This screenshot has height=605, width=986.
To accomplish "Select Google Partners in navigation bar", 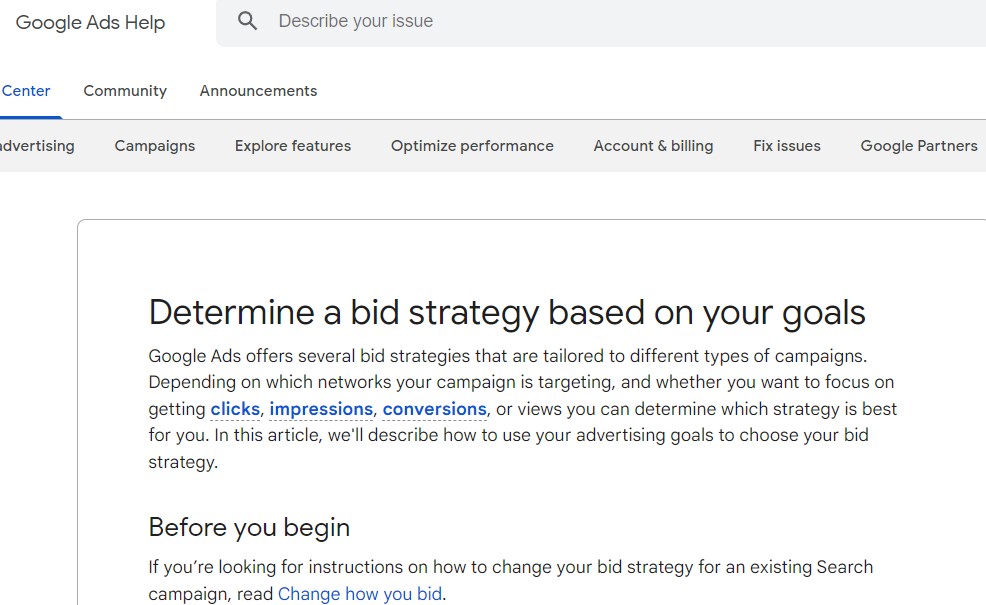I will 919,146.
